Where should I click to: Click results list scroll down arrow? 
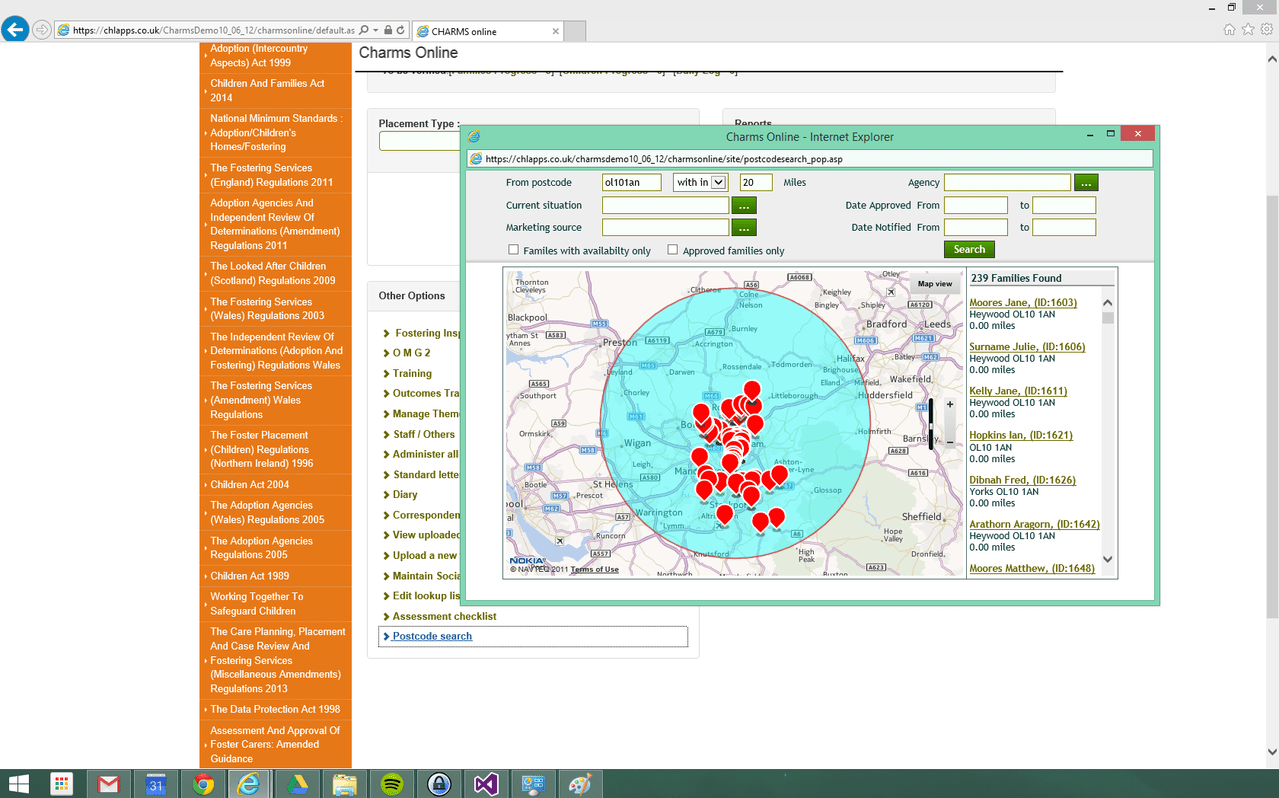point(1107,559)
